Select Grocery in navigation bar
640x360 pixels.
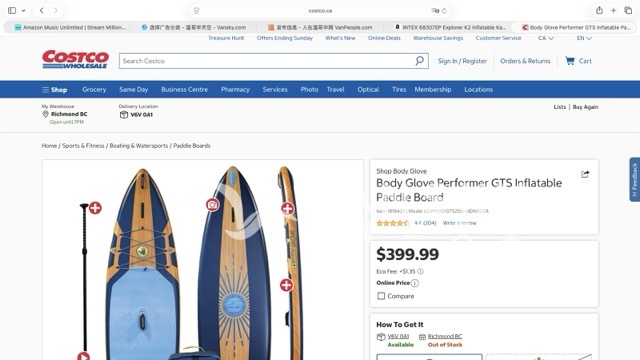(x=94, y=89)
